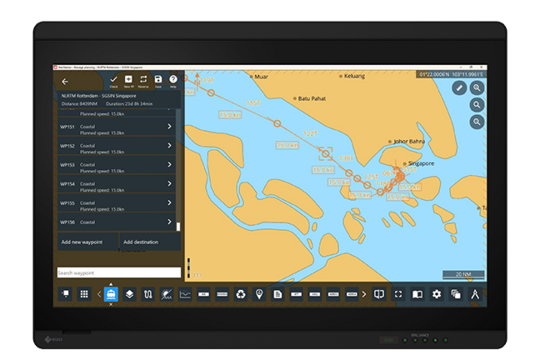Open the line graph chart icon
Image resolution: width=540 pixels, height=360 pixels.
tap(185, 294)
